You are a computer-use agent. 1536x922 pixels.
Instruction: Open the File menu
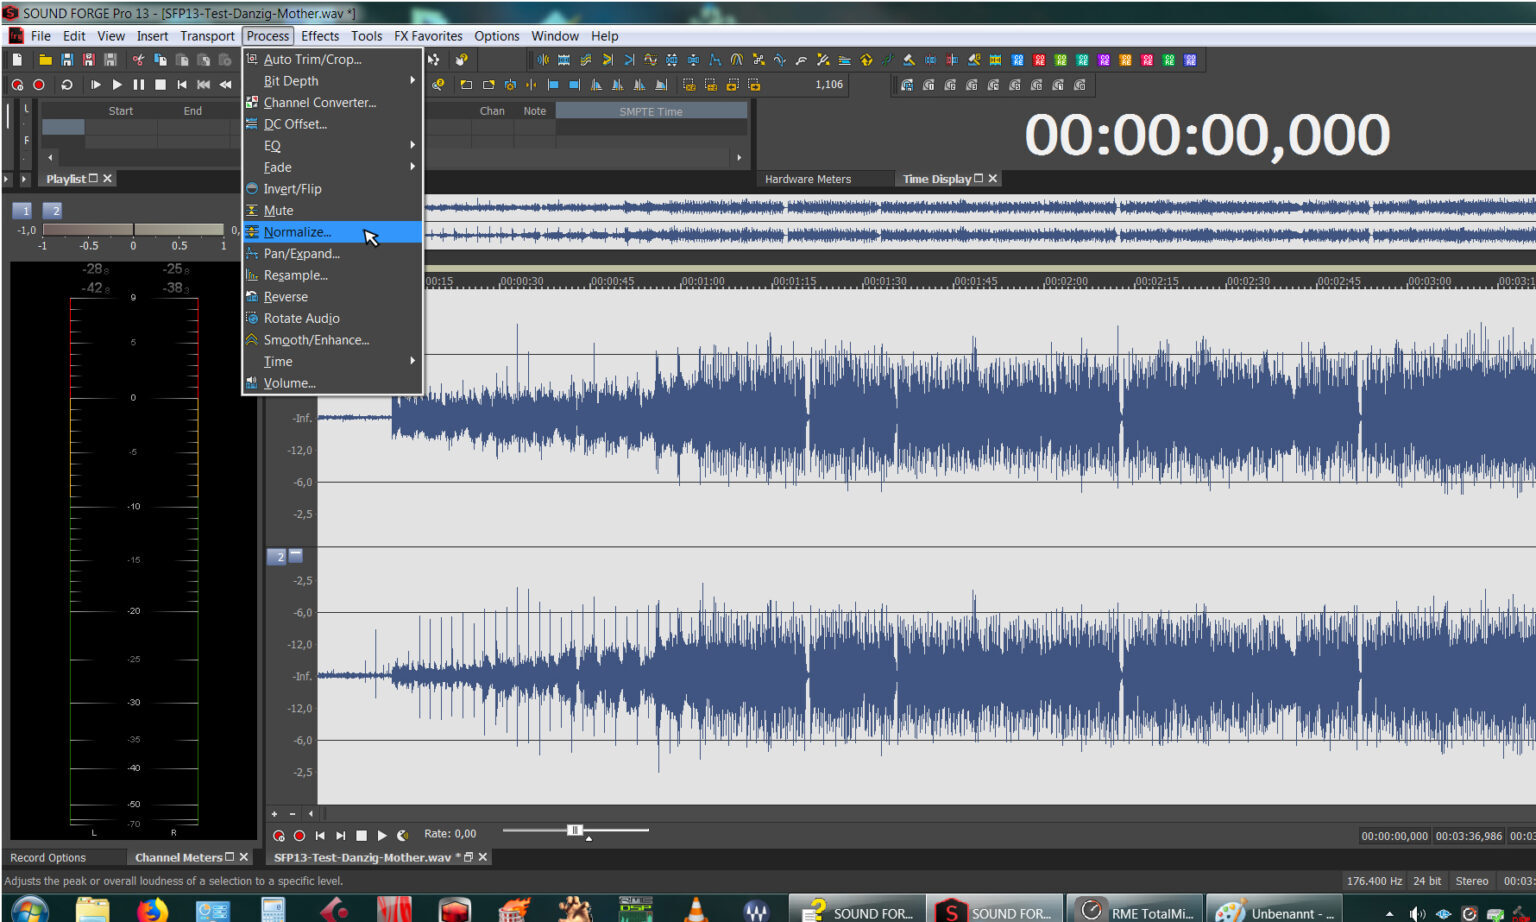[41, 36]
